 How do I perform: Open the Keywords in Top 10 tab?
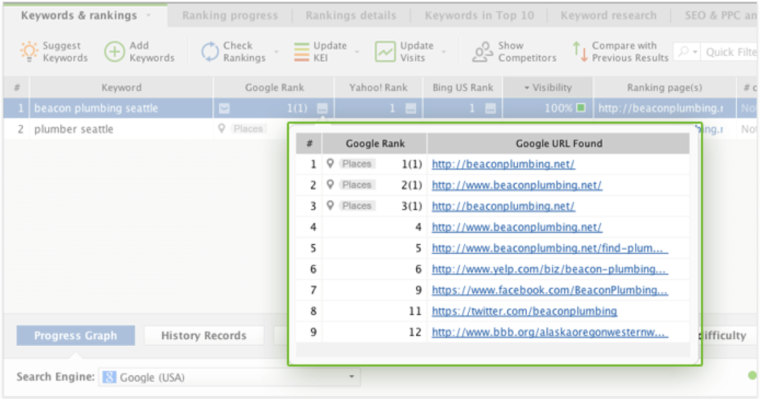(479, 16)
